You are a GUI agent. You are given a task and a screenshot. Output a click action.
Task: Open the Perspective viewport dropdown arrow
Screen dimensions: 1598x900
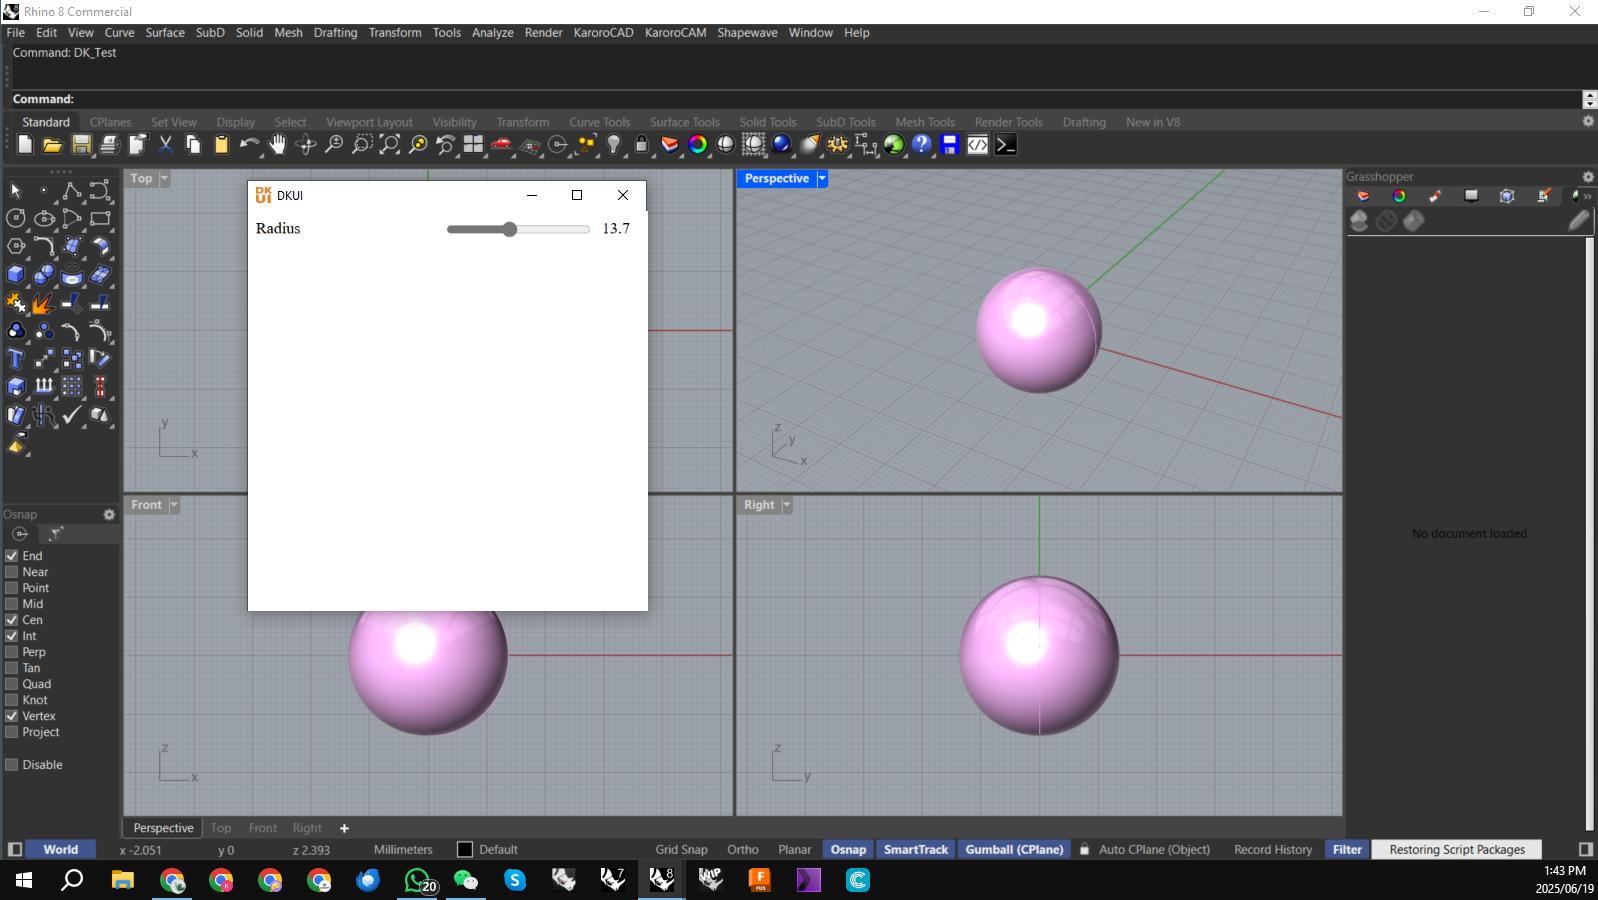tap(822, 178)
